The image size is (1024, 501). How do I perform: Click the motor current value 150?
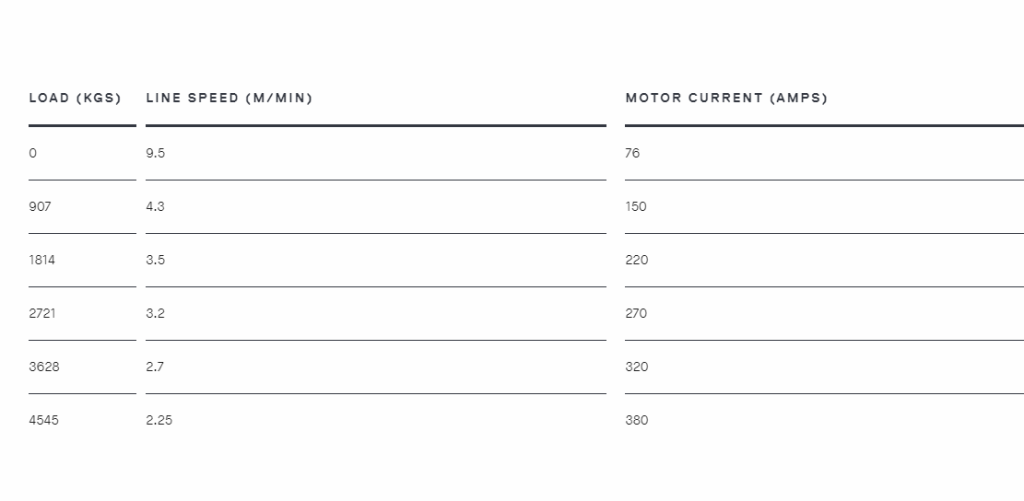pyautogui.click(x=635, y=206)
